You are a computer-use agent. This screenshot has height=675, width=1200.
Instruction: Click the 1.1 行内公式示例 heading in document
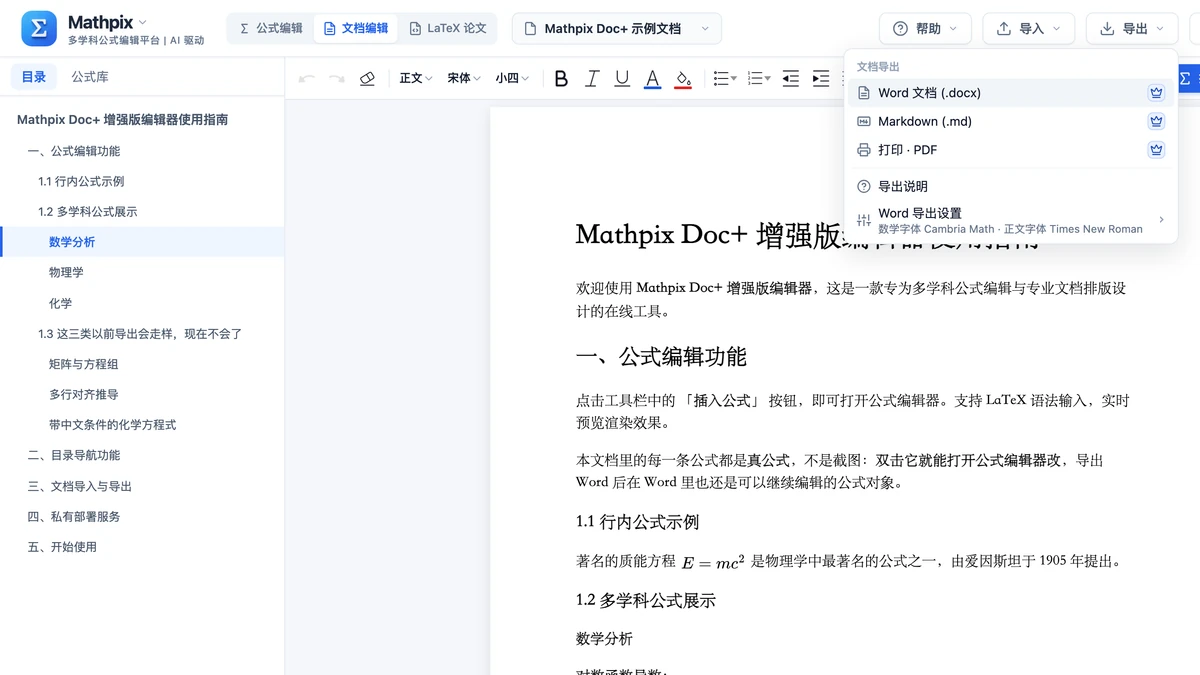point(637,522)
